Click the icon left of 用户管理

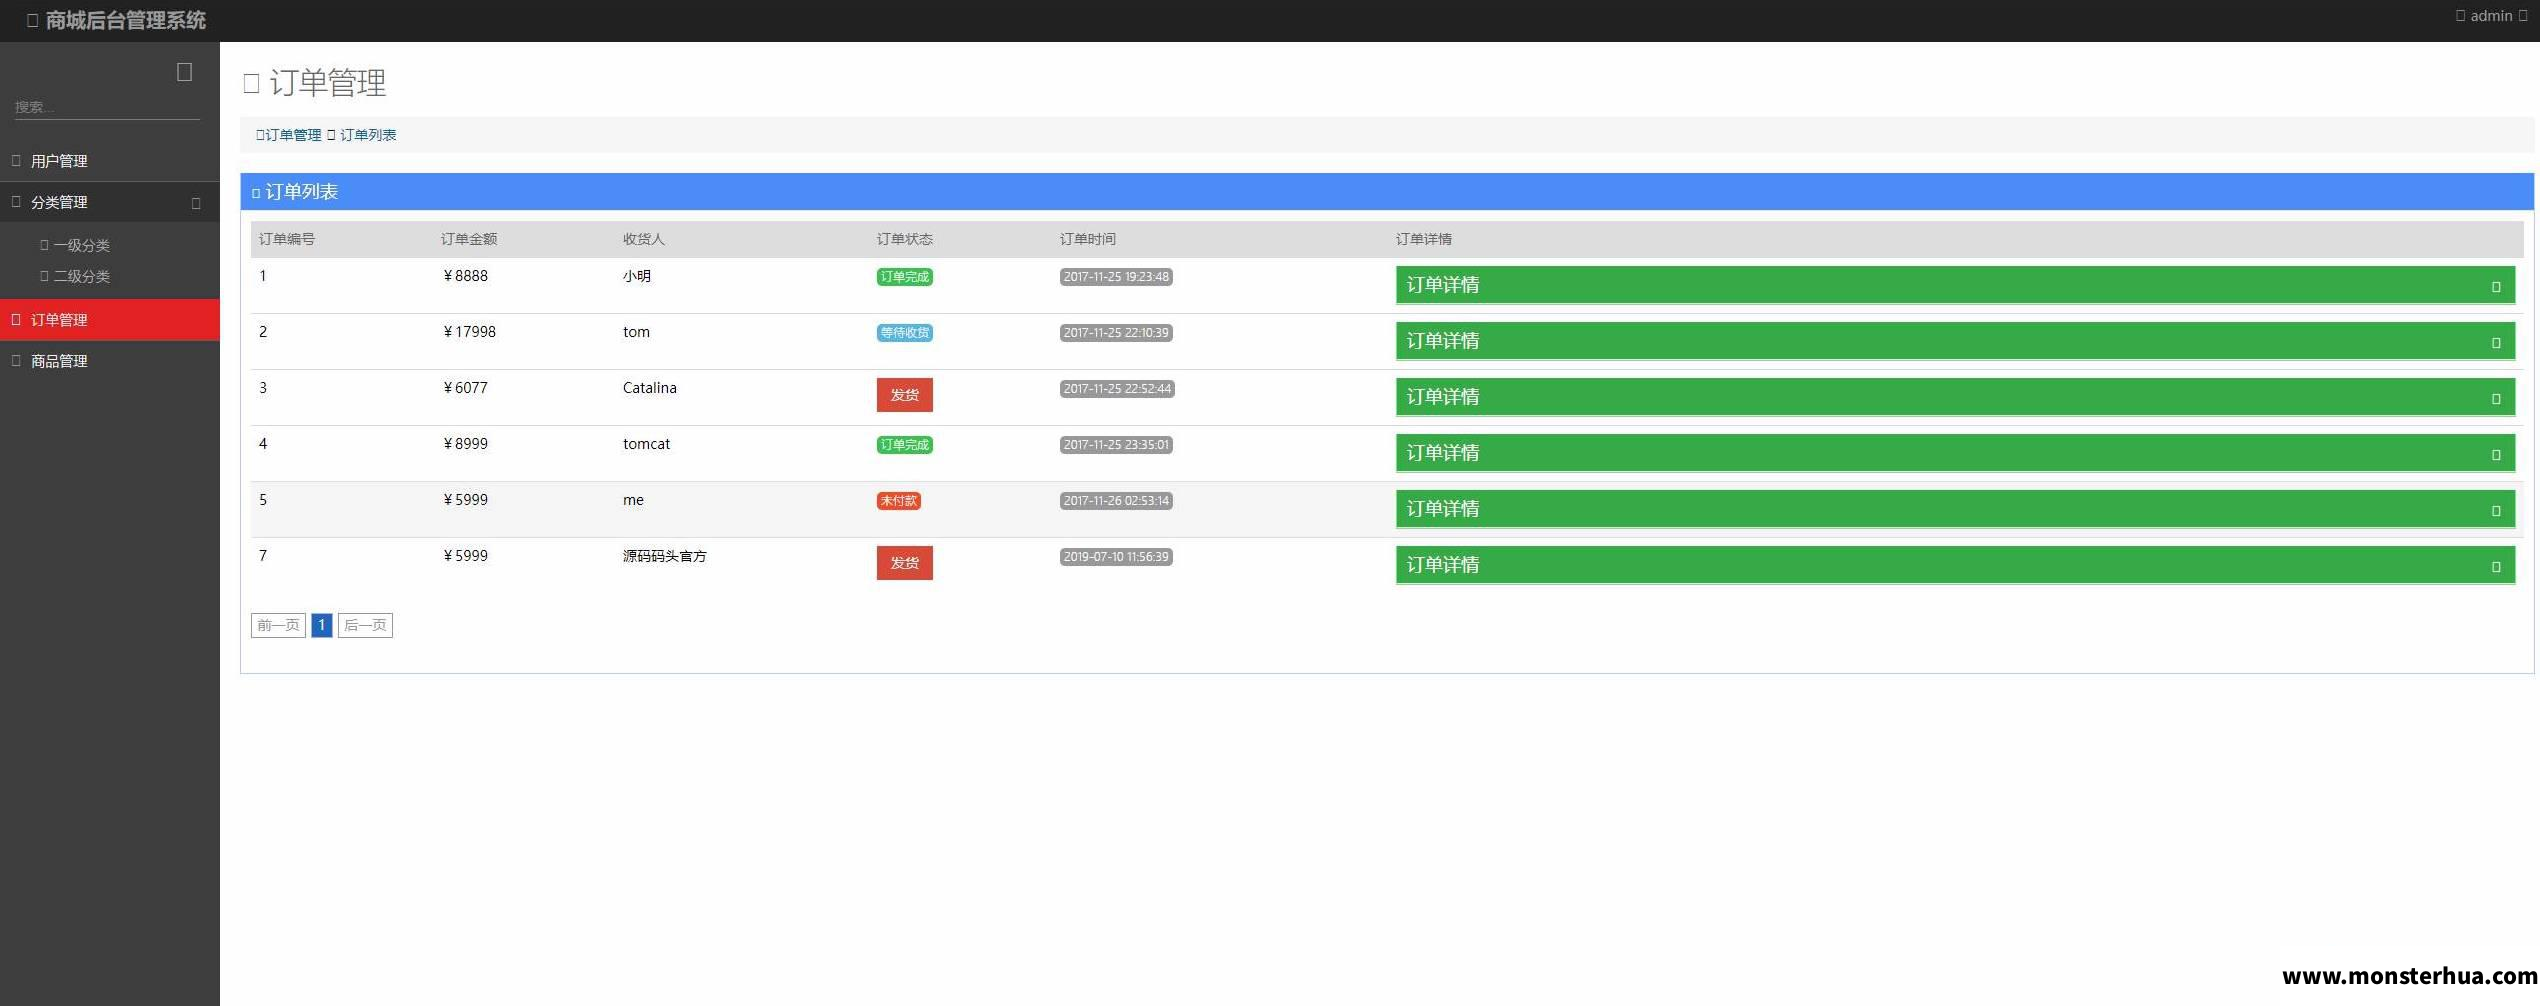16,160
